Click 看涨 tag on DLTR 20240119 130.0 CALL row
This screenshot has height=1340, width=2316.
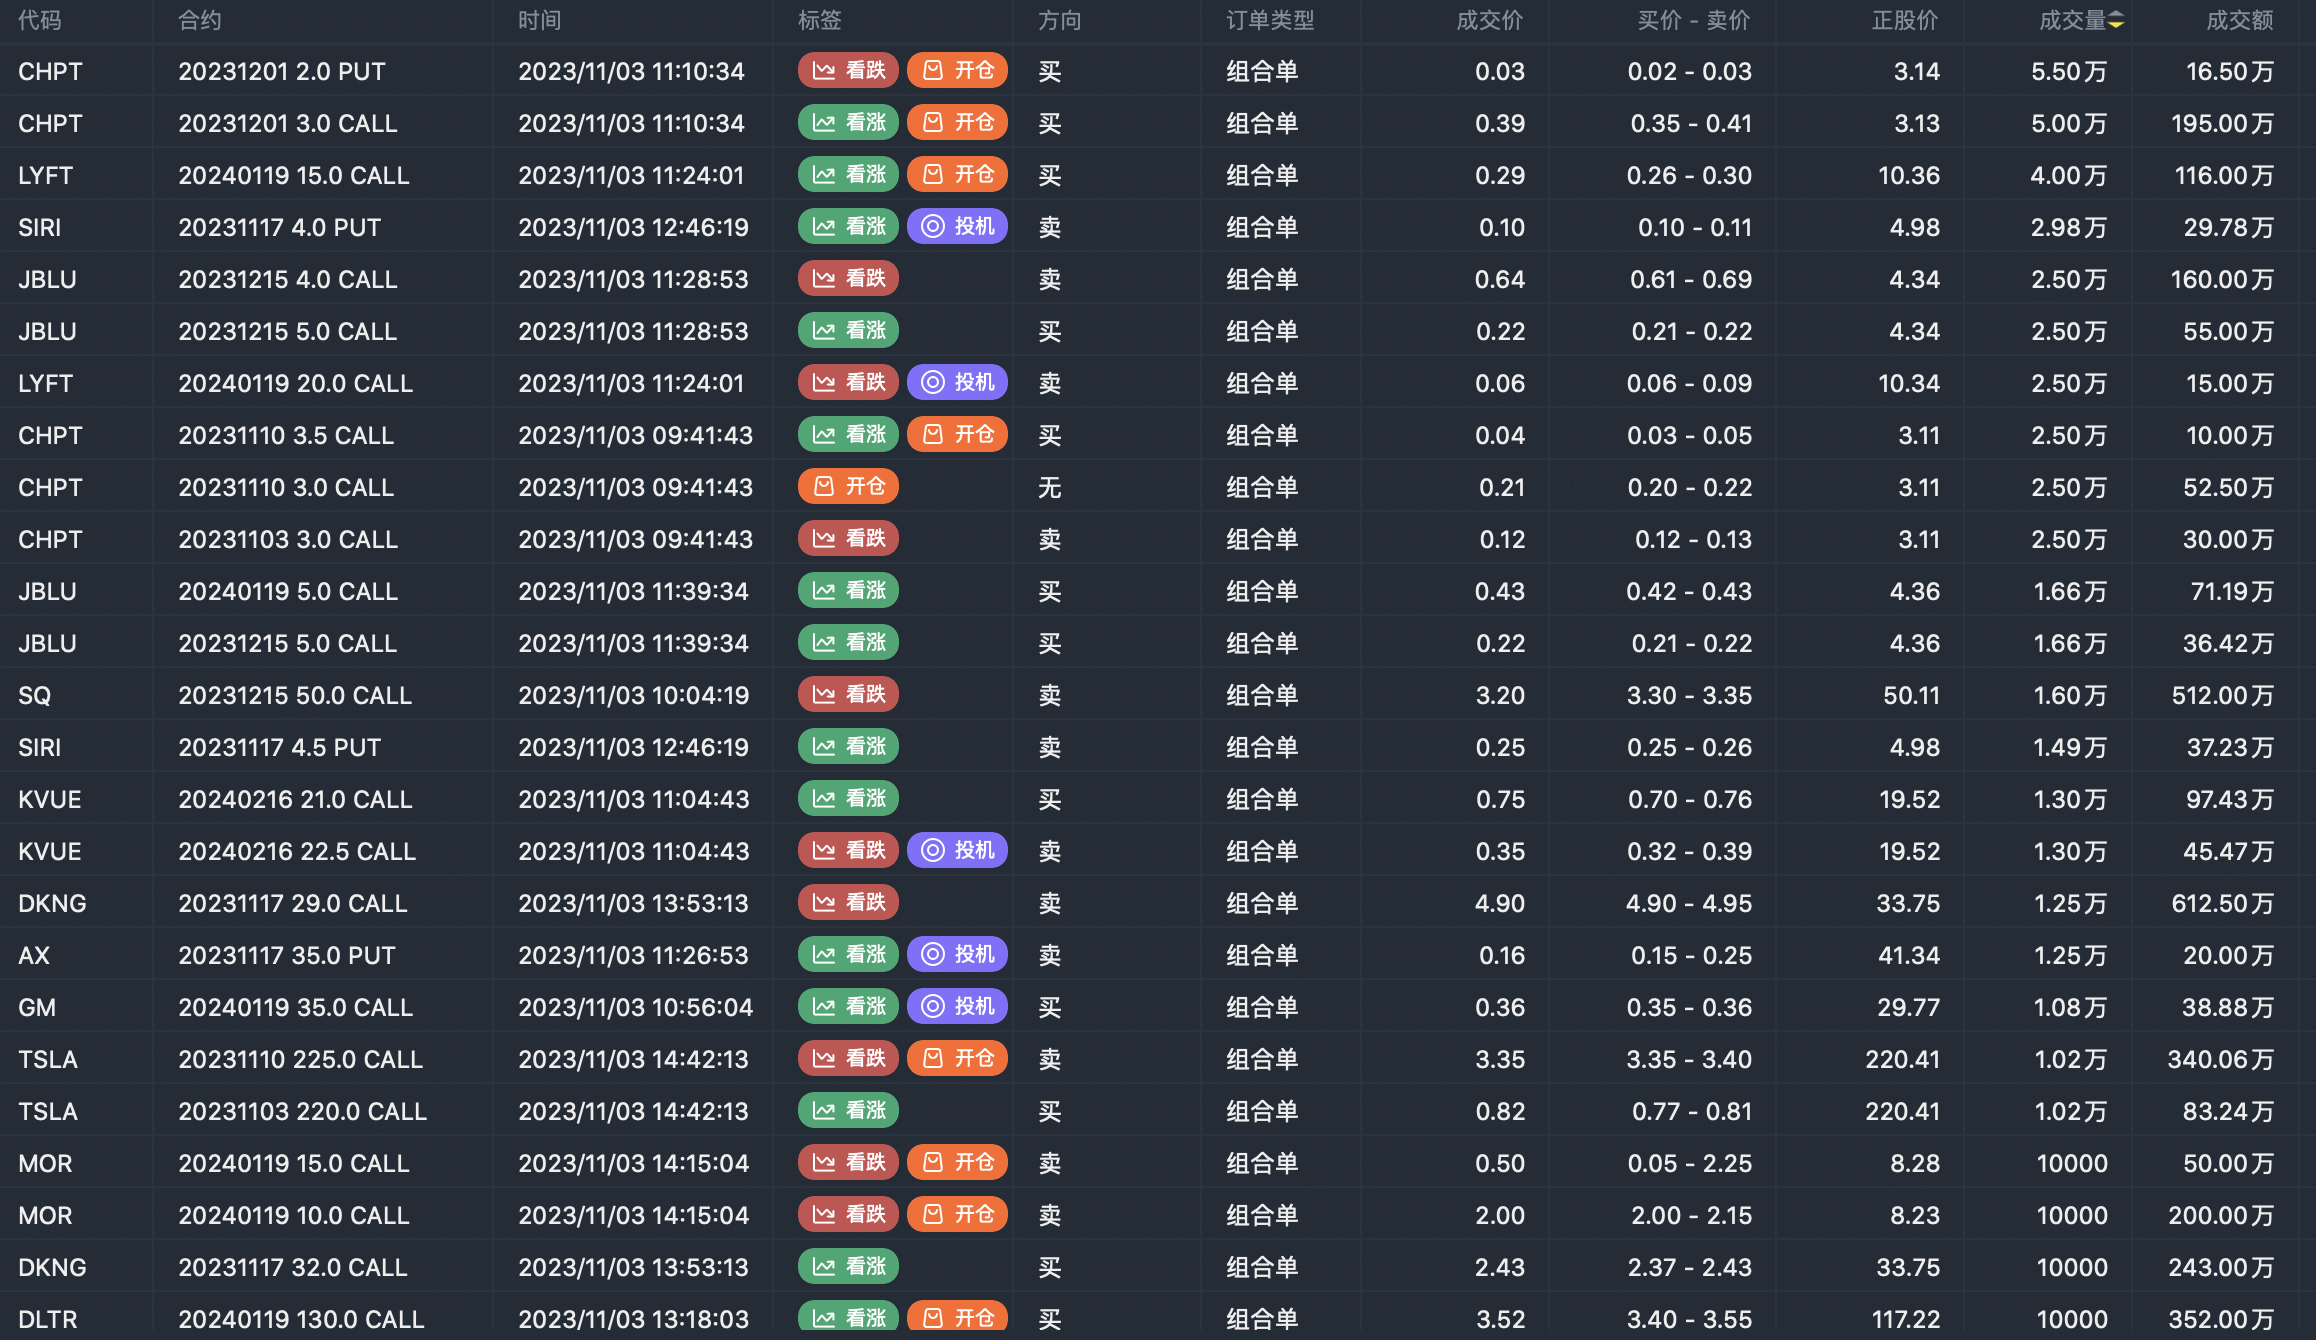[x=848, y=1318]
